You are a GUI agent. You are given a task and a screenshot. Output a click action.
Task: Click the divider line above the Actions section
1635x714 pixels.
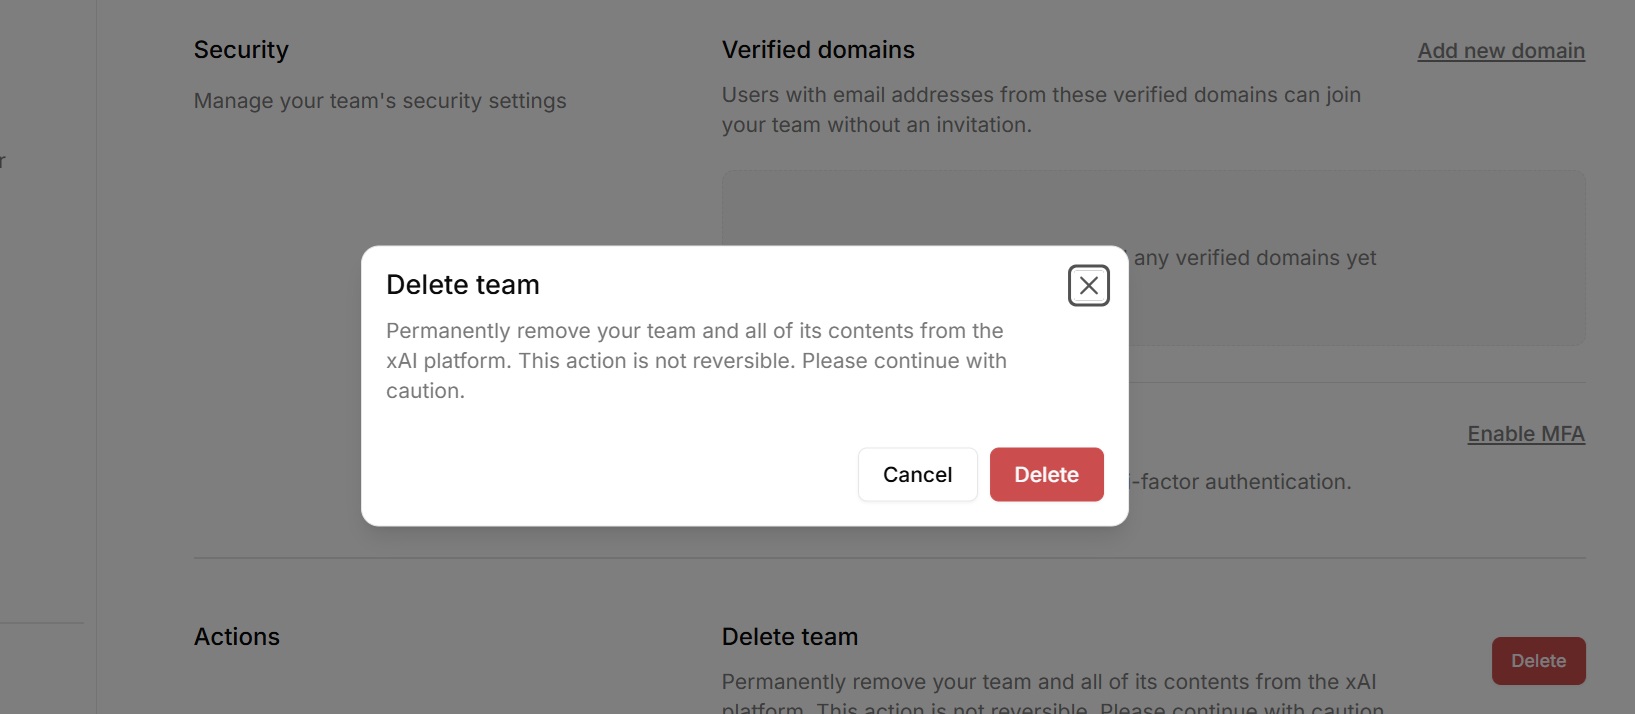(x=889, y=558)
